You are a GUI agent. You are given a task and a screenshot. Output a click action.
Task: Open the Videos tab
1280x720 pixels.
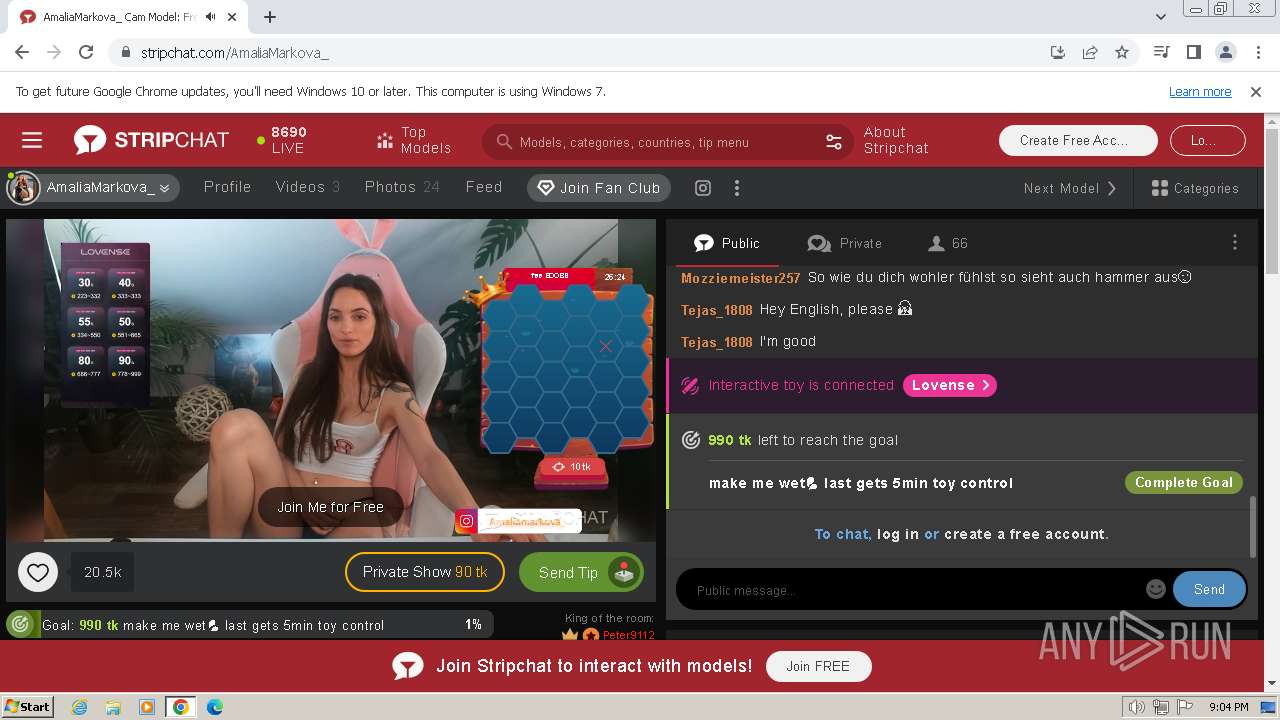coord(308,187)
